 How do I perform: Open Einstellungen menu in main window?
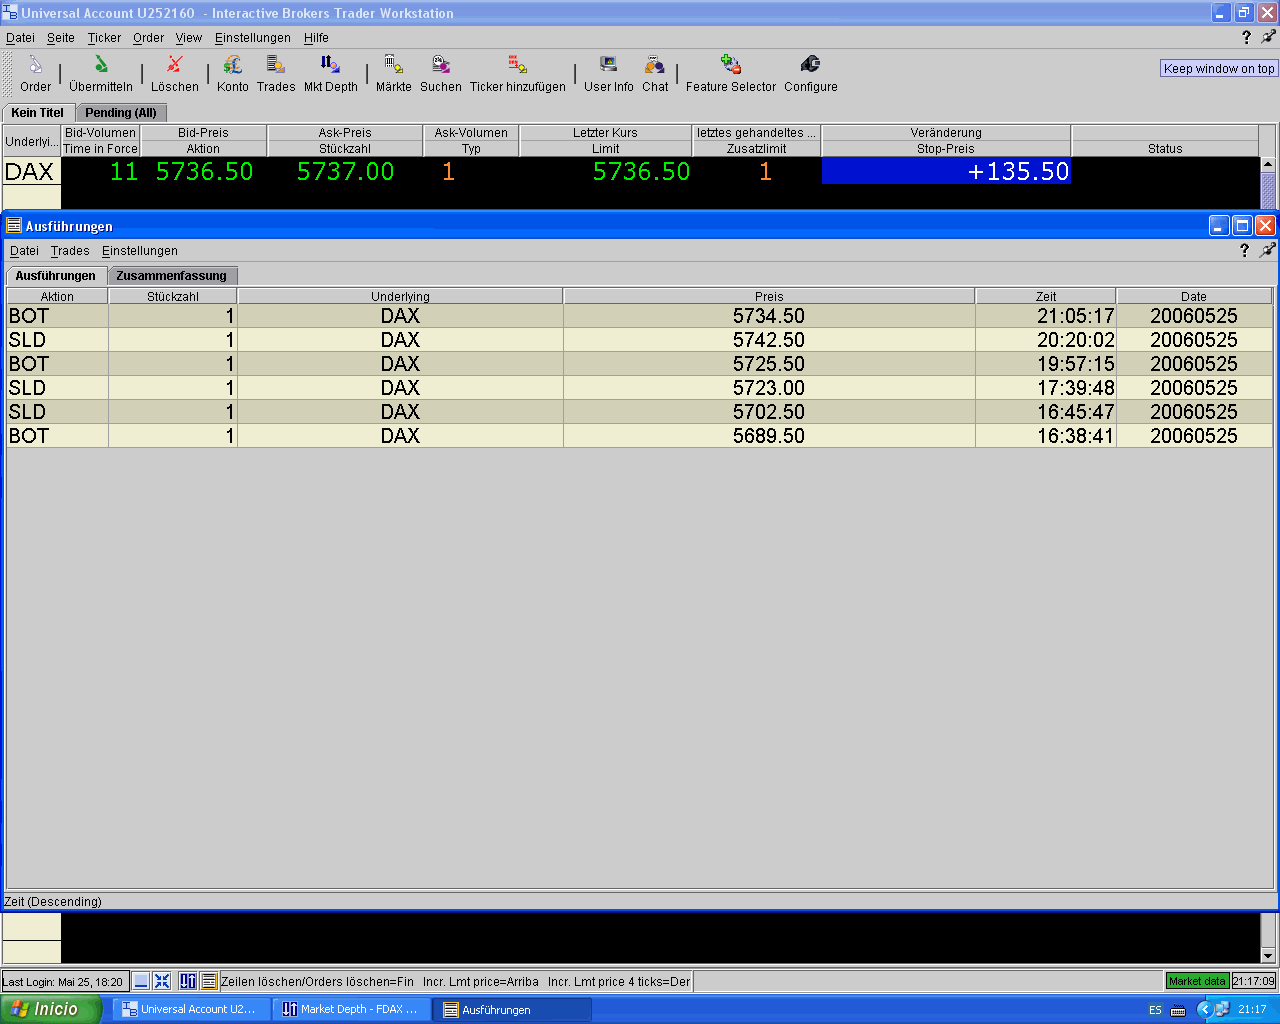coord(253,38)
